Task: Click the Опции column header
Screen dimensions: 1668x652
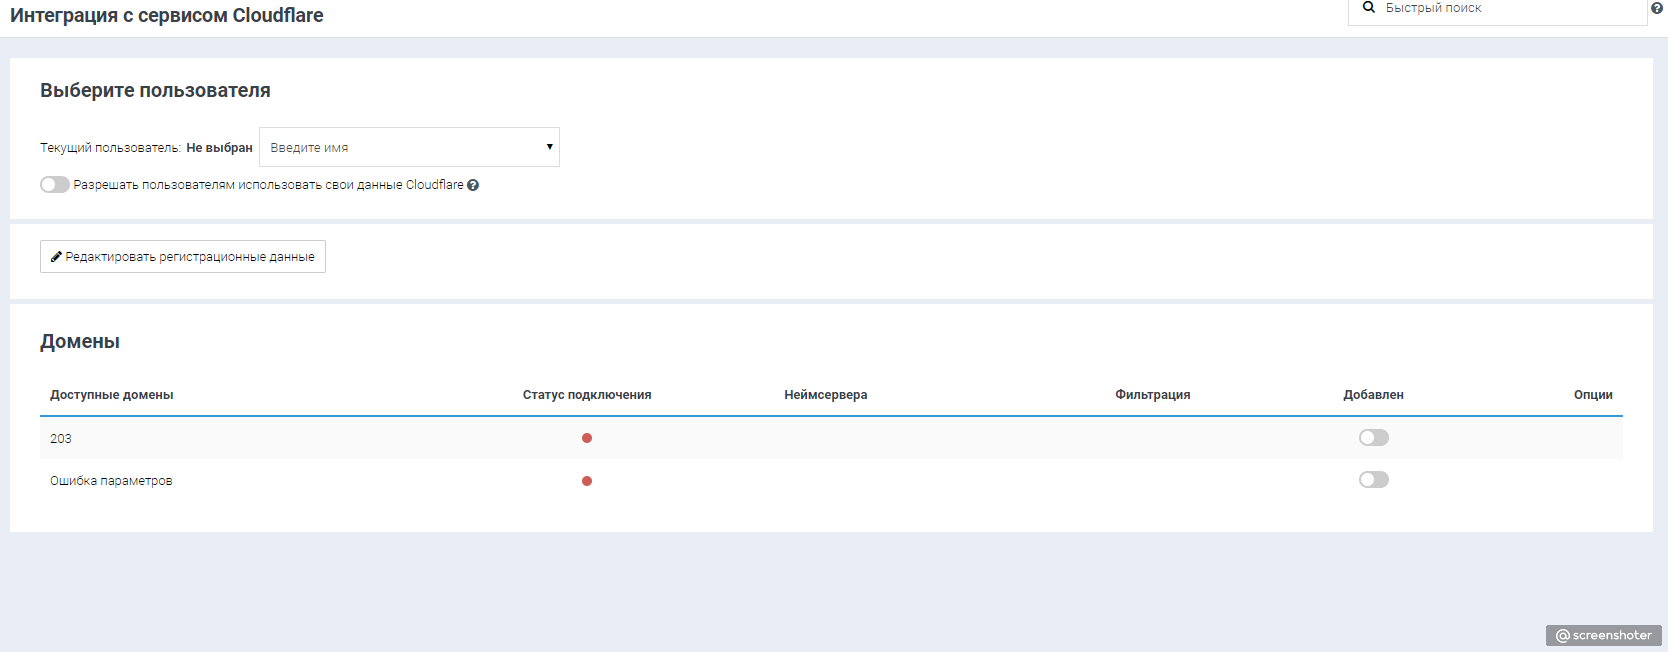Action: point(1592,395)
